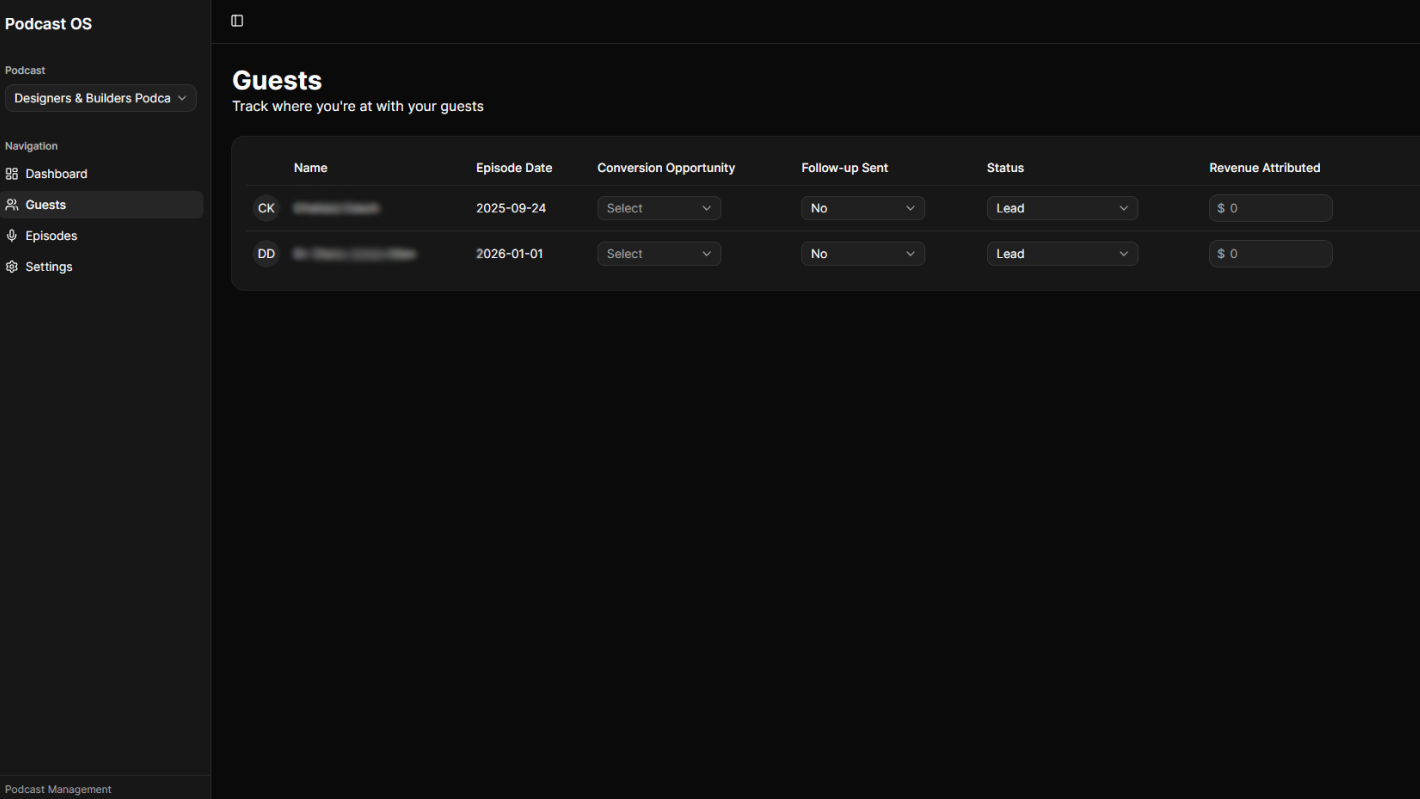This screenshot has height=799, width=1420.
Task: Open the Conversion Opportunity dropdown for DD
Action: point(659,253)
